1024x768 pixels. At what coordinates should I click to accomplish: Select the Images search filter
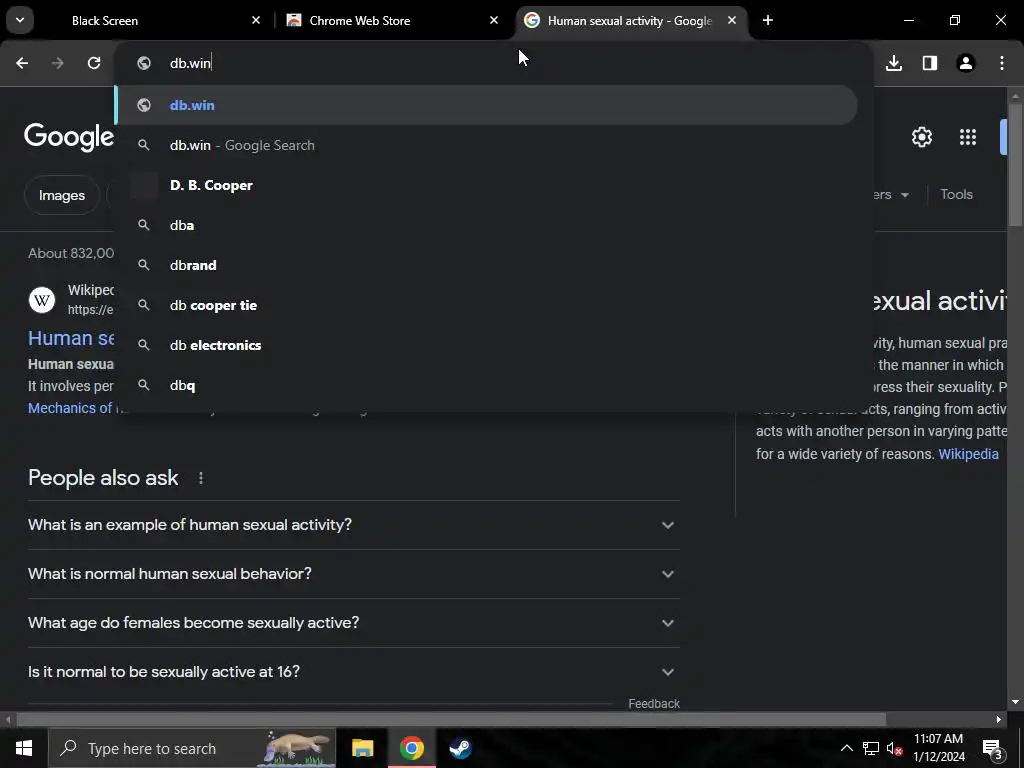tap(61, 195)
